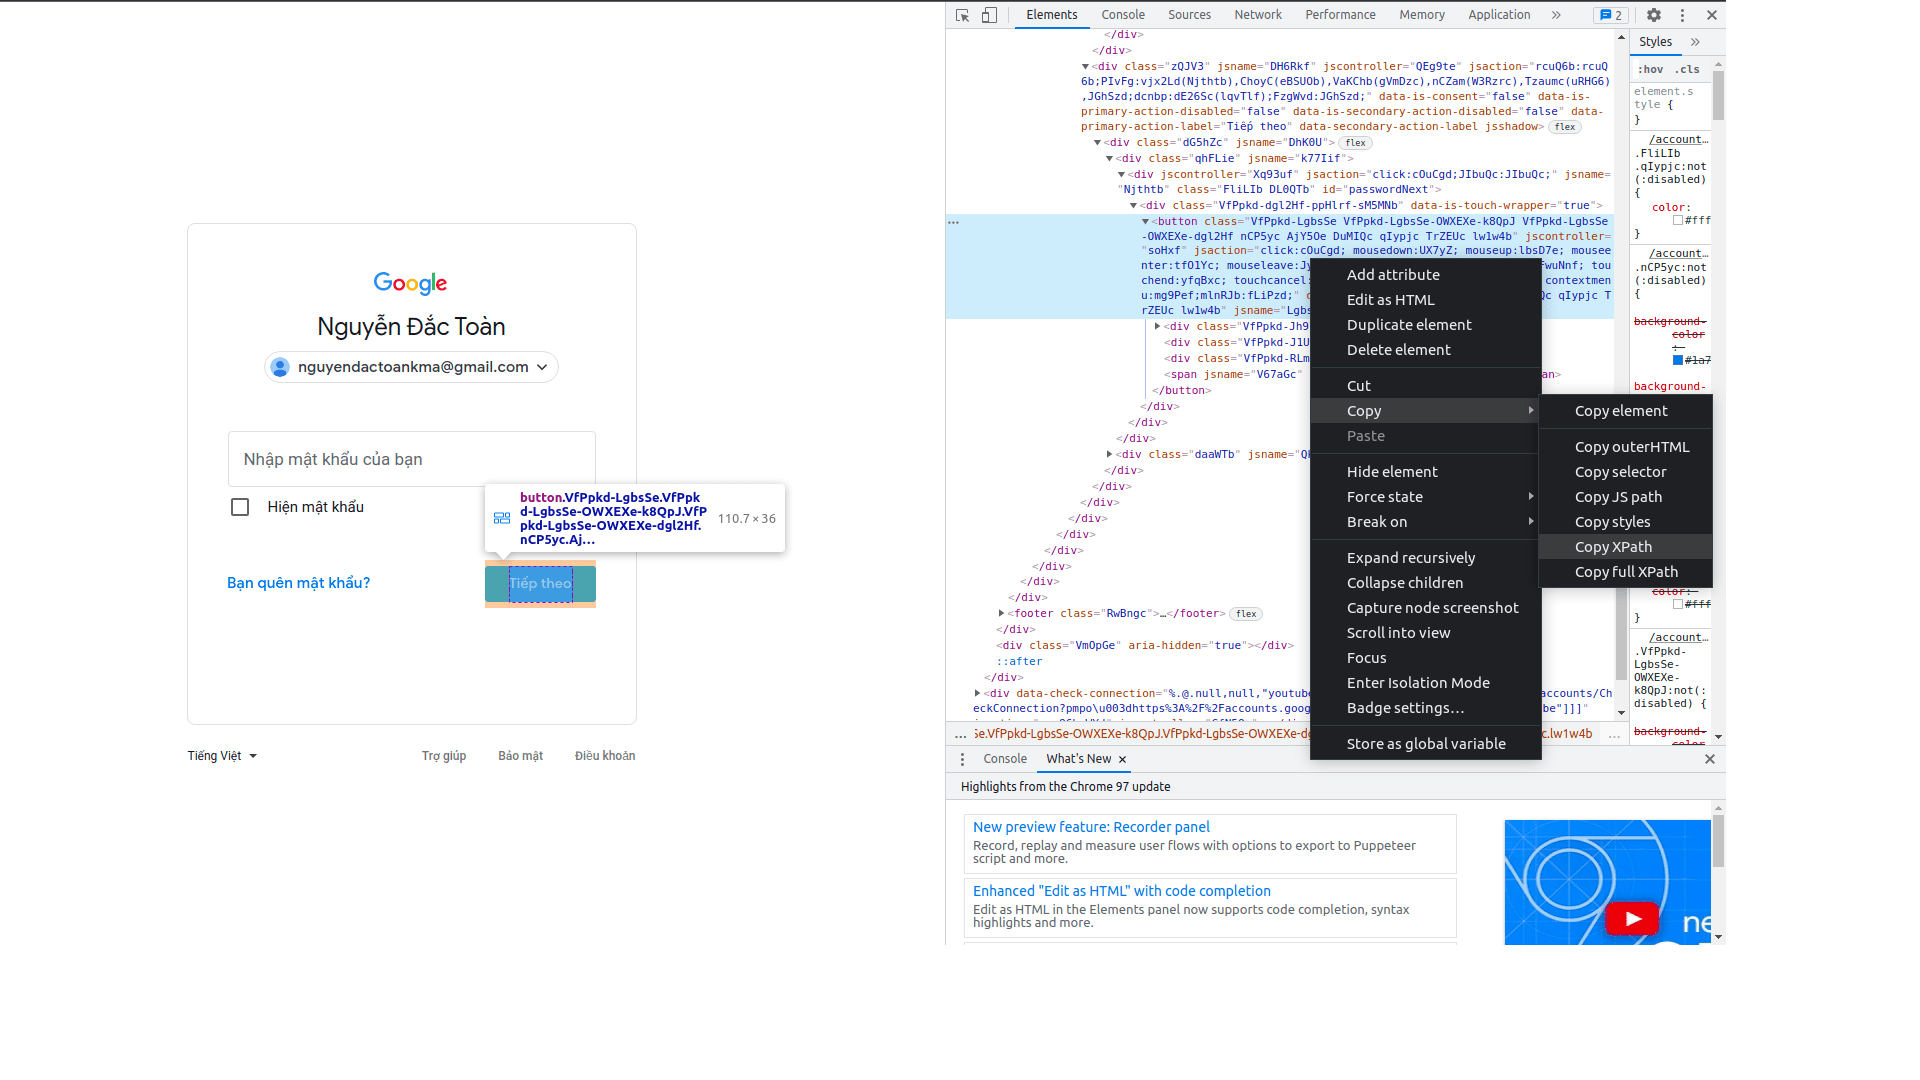This screenshot has height=1080, width=1920.
Task: Toggle the device toolbar icon
Action: click(990, 15)
